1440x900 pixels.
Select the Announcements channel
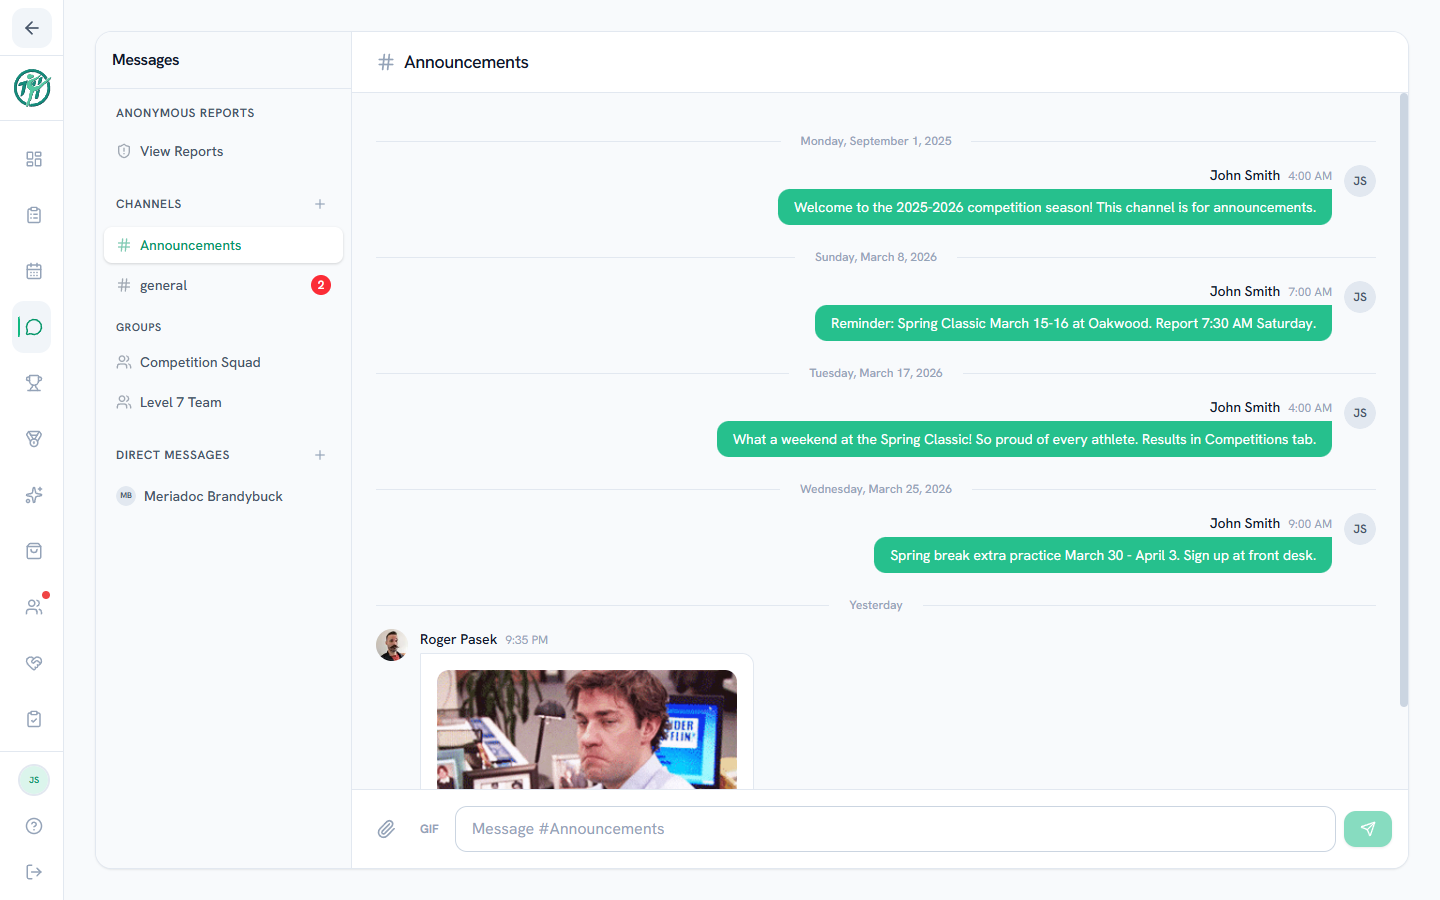[x=223, y=245]
